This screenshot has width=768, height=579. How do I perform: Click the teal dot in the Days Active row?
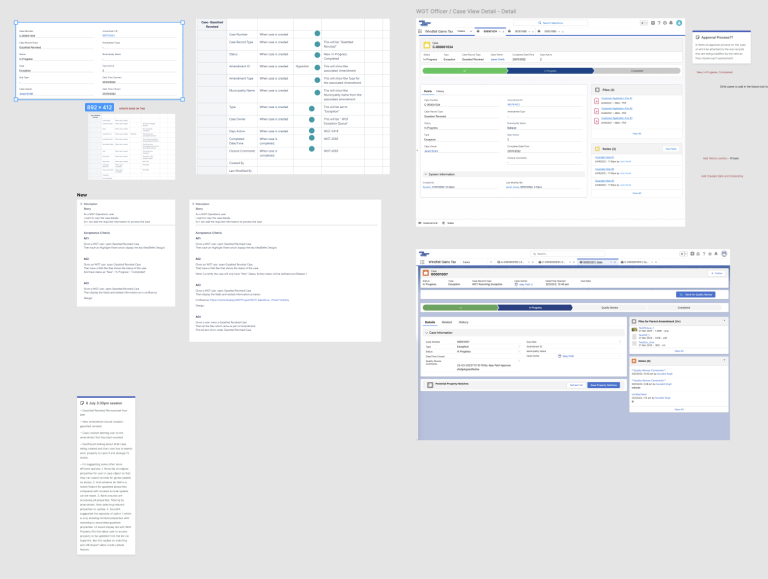coord(312,131)
